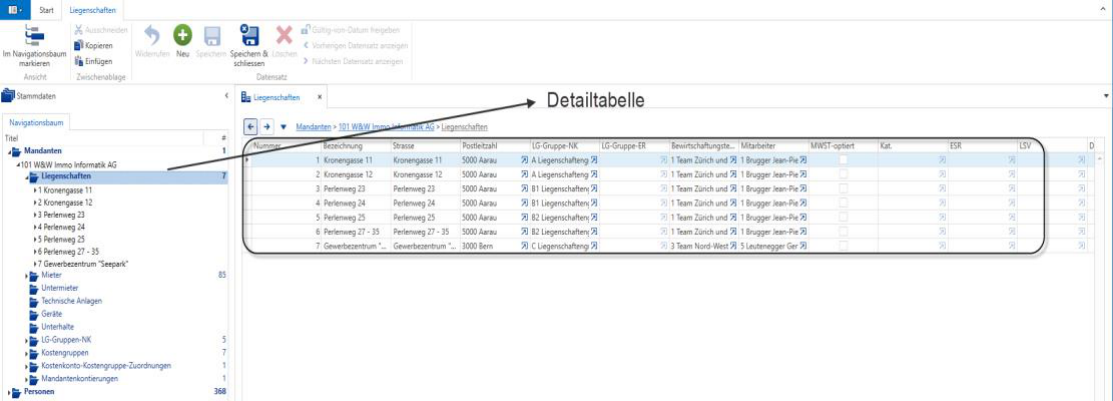This screenshot has width=1113, height=401.
Task: Click Nächsten Datensatz anzeigen arrow
Action: point(305,61)
